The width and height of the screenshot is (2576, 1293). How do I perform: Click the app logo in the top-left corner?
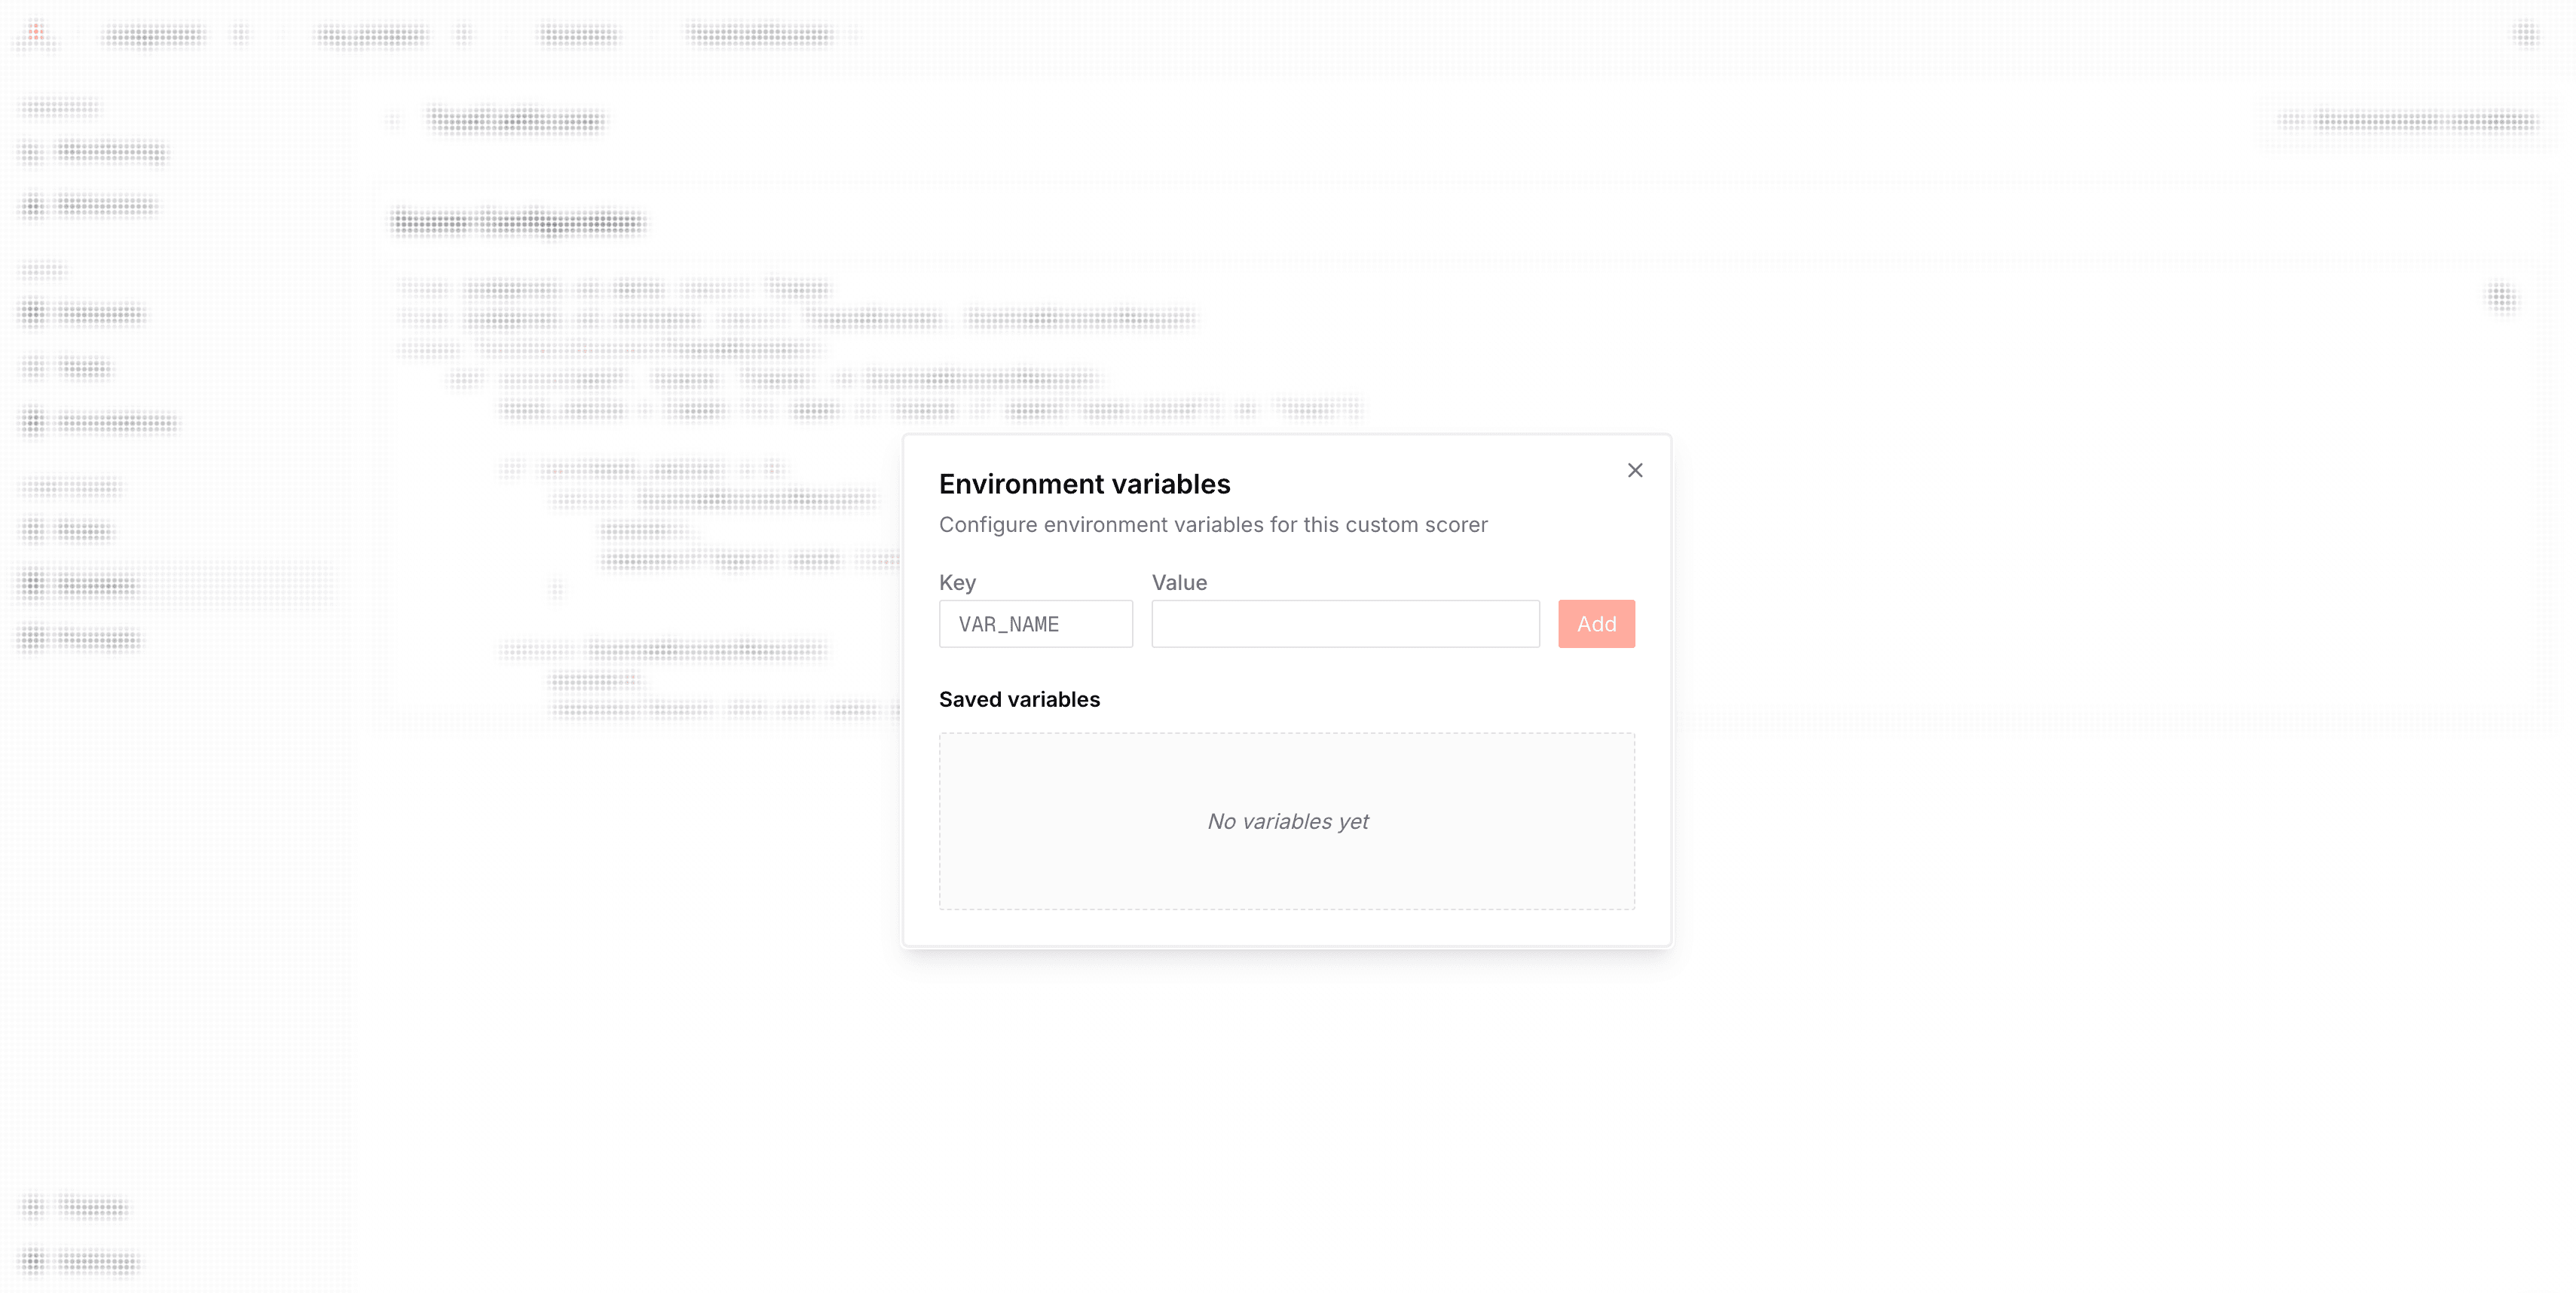coord(36,33)
